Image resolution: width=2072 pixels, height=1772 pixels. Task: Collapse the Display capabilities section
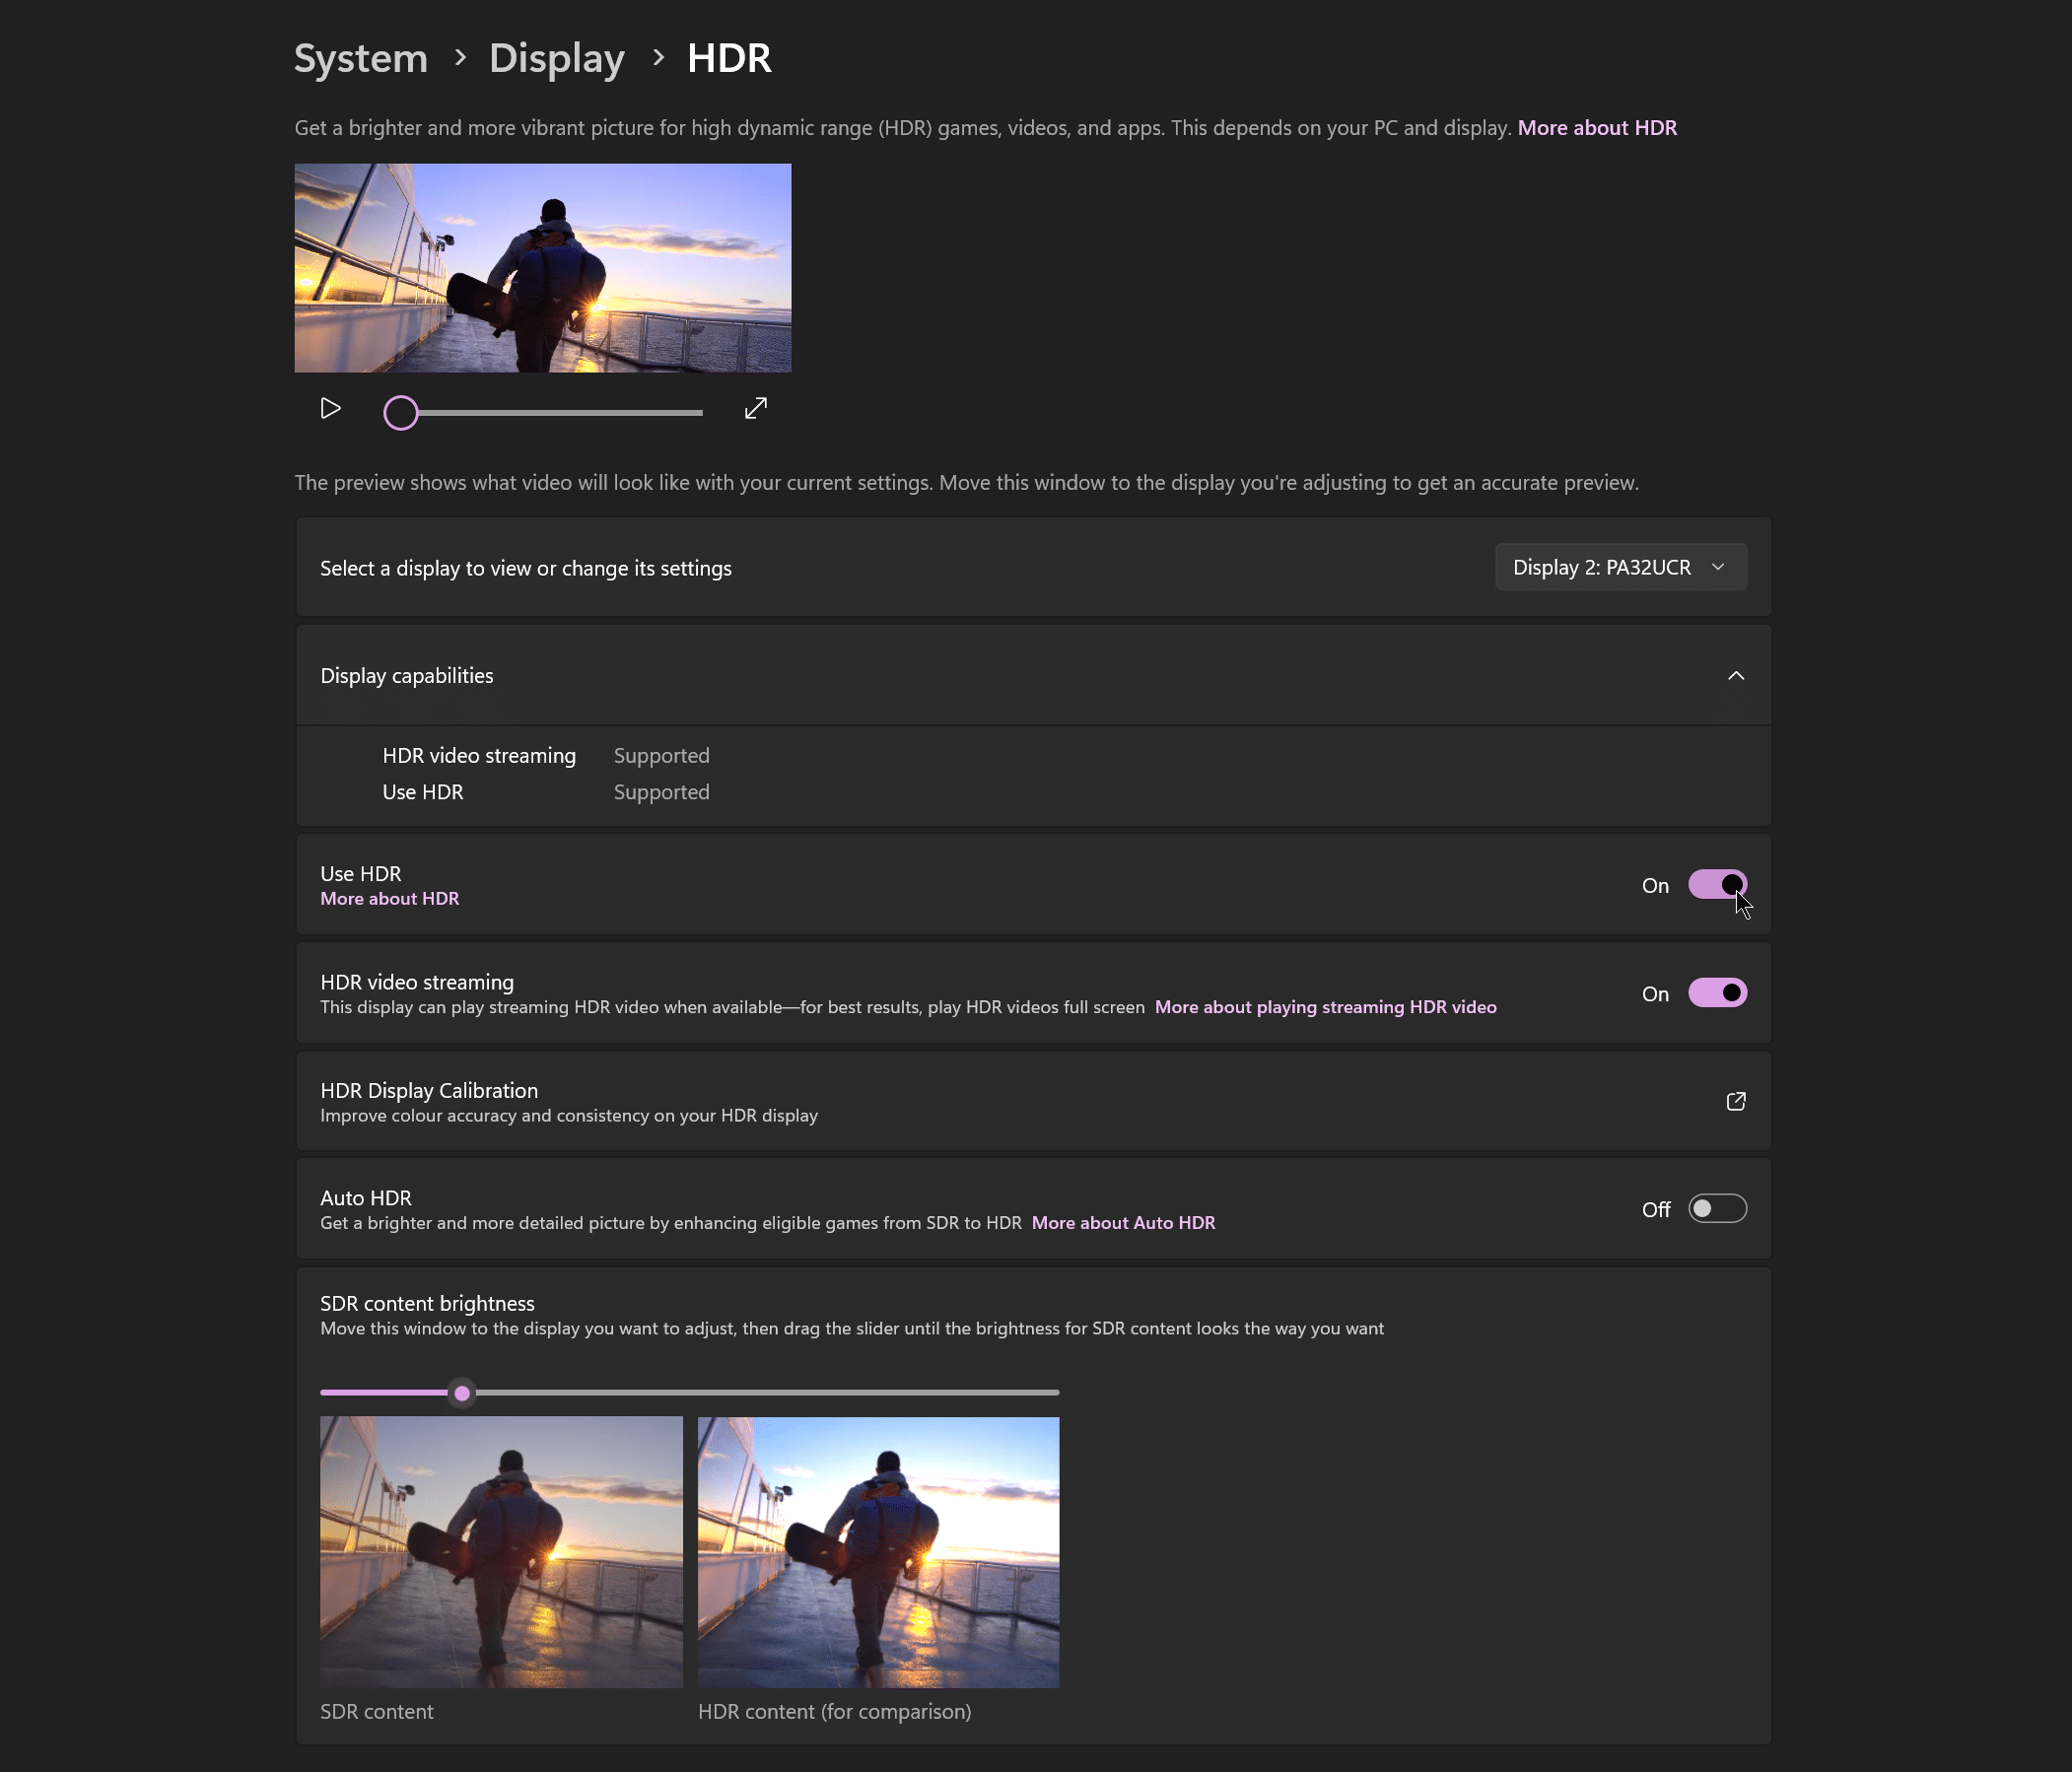pyautogui.click(x=1736, y=675)
